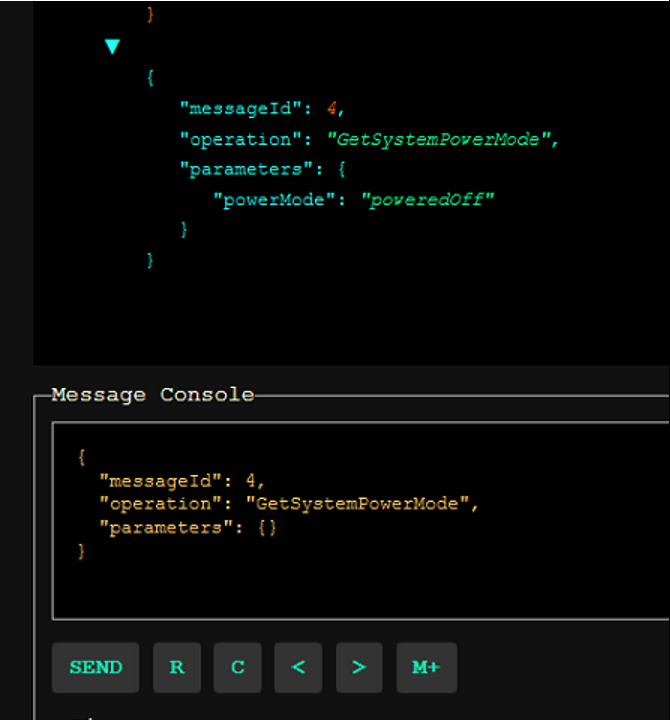Screen dimensions: 670x720
Task: Go to next message with > button
Action: click(x=359, y=667)
